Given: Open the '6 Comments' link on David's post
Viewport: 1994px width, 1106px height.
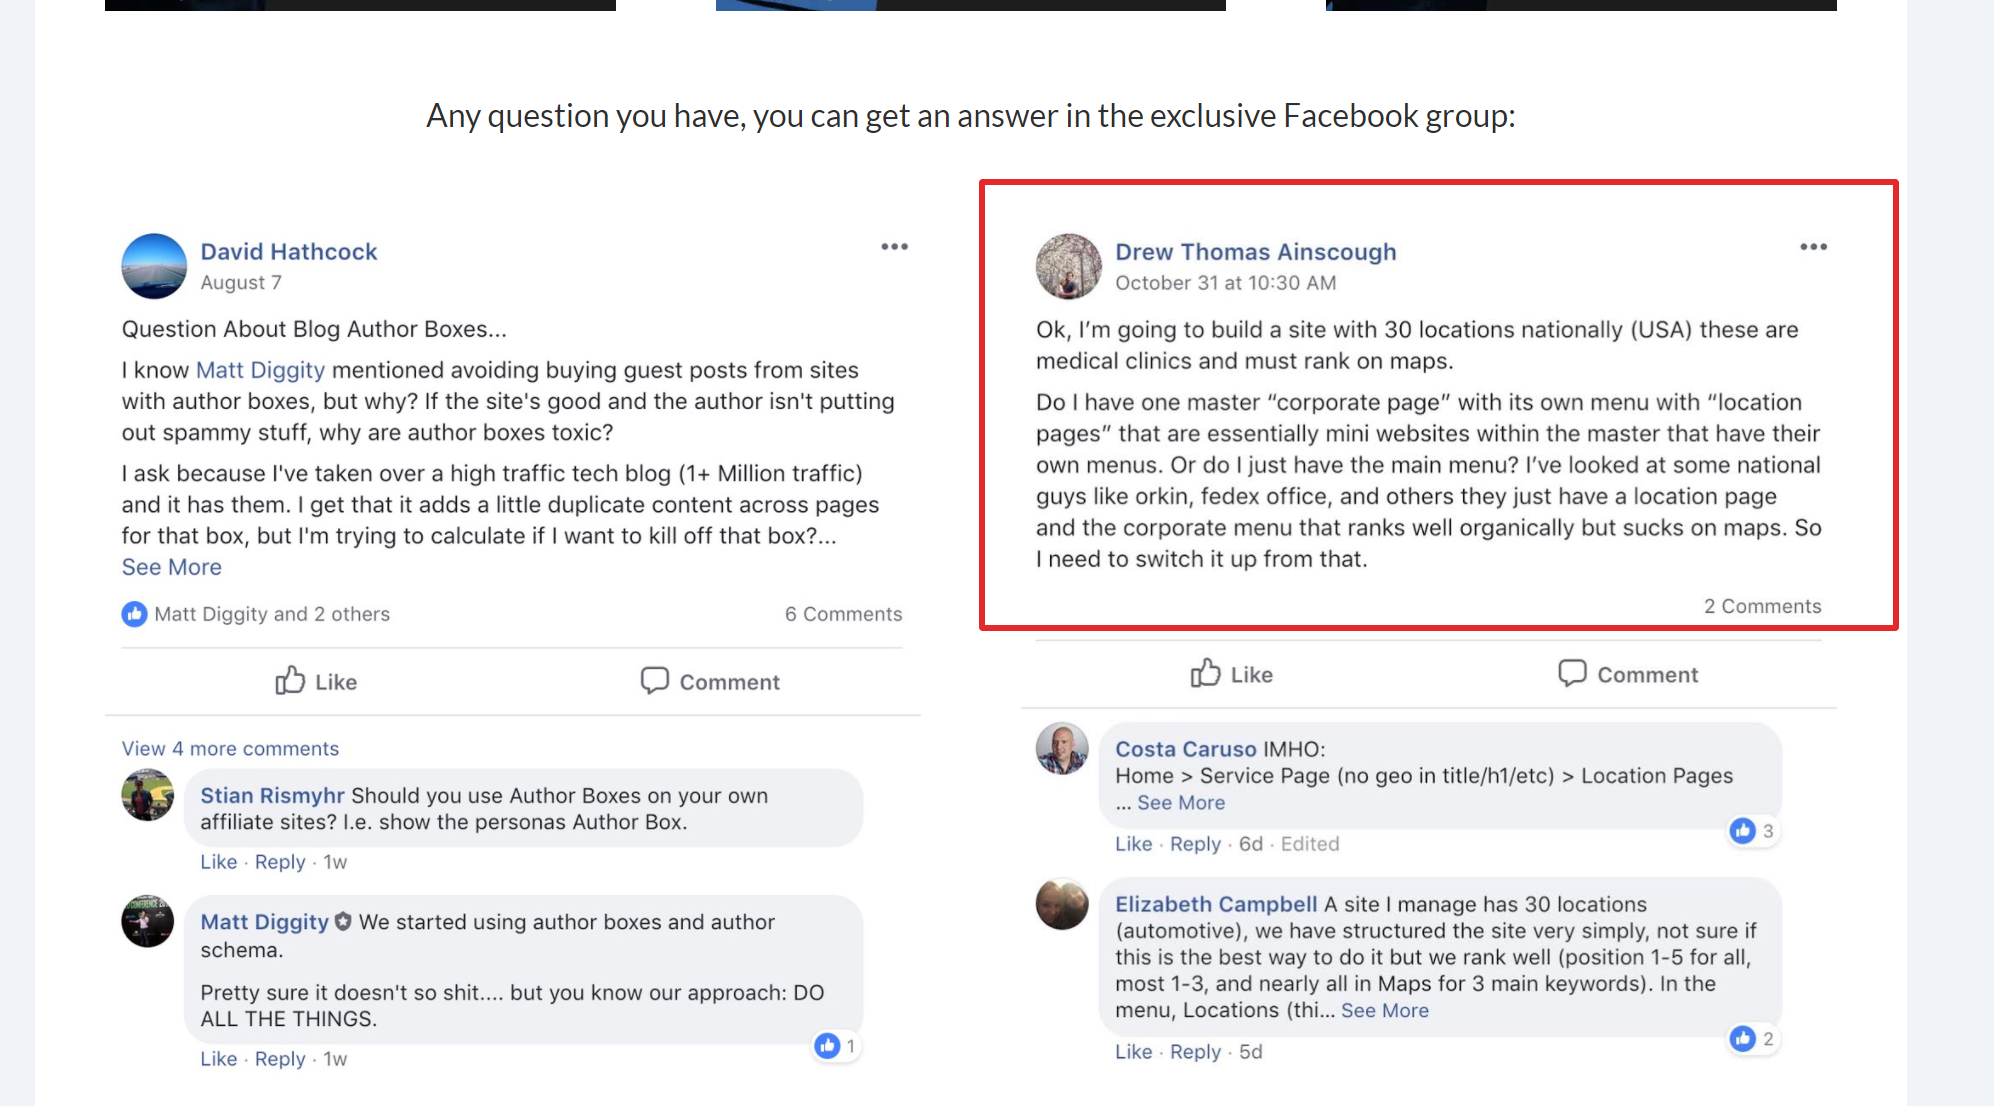Looking at the screenshot, I should [x=843, y=613].
